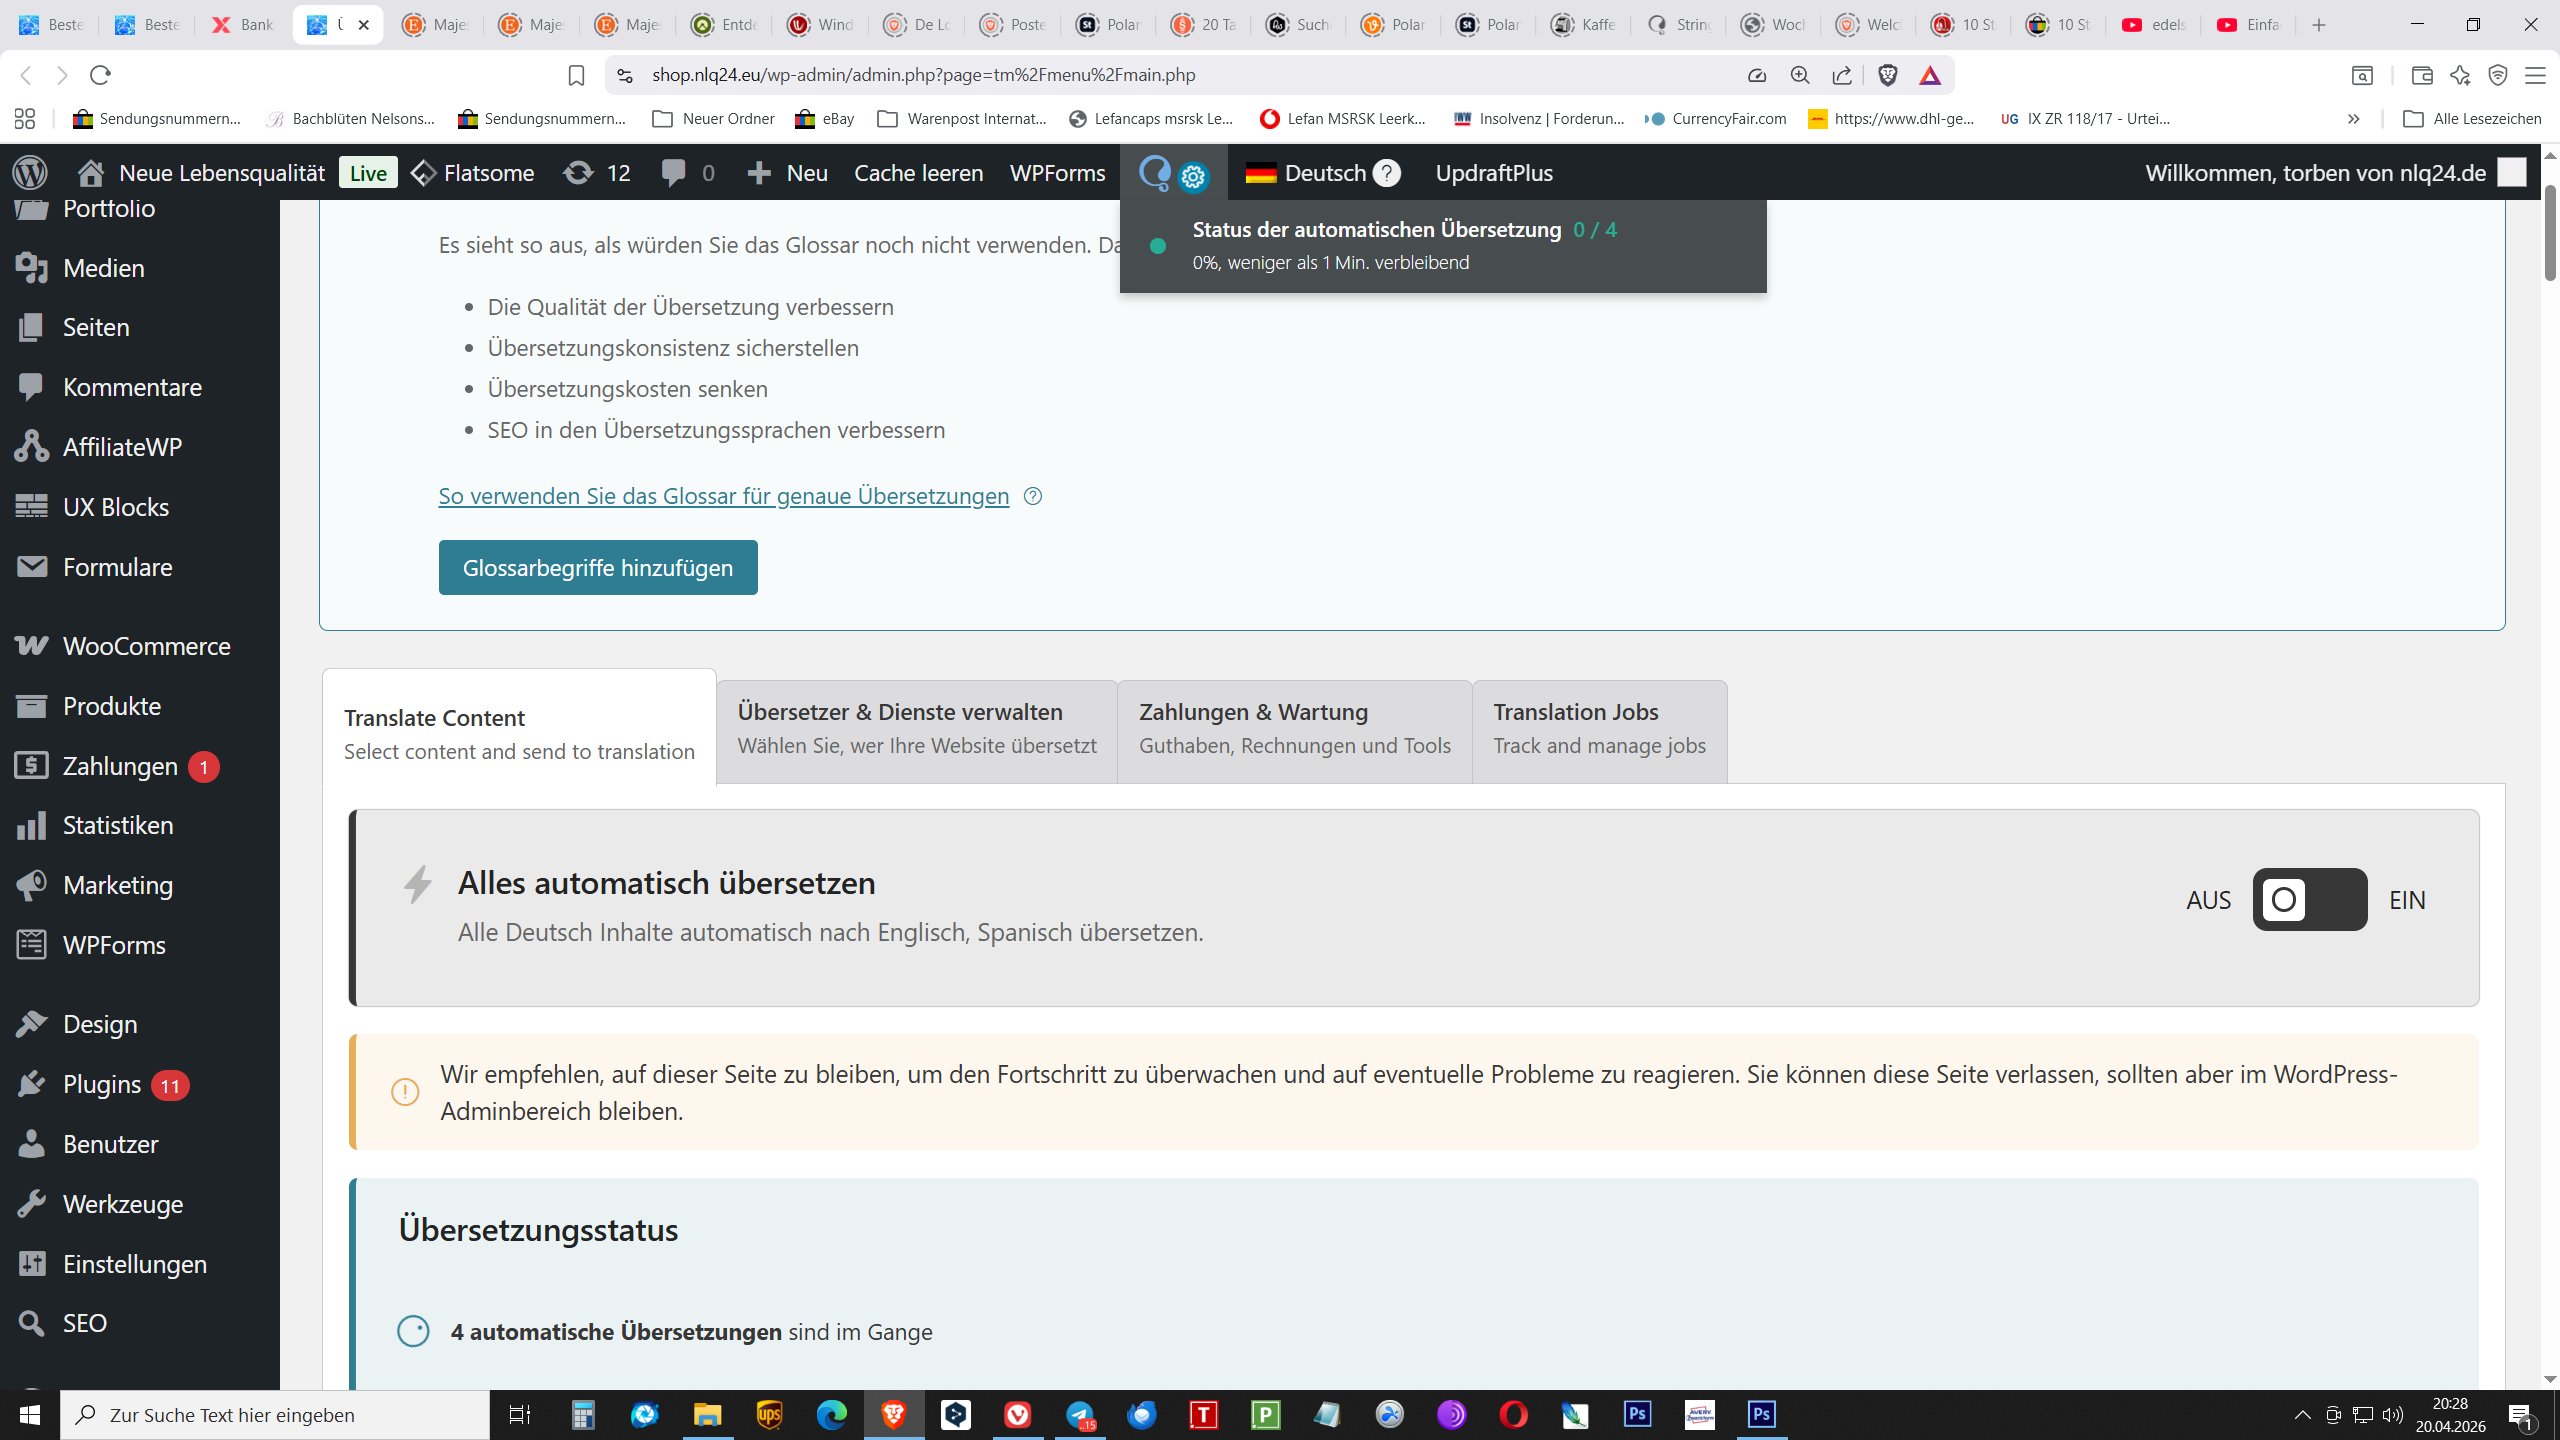Click Glossarbegriffe hinzufügen button
The width and height of the screenshot is (2560, 1440).
pyautogui.click(x=598, y=567)
